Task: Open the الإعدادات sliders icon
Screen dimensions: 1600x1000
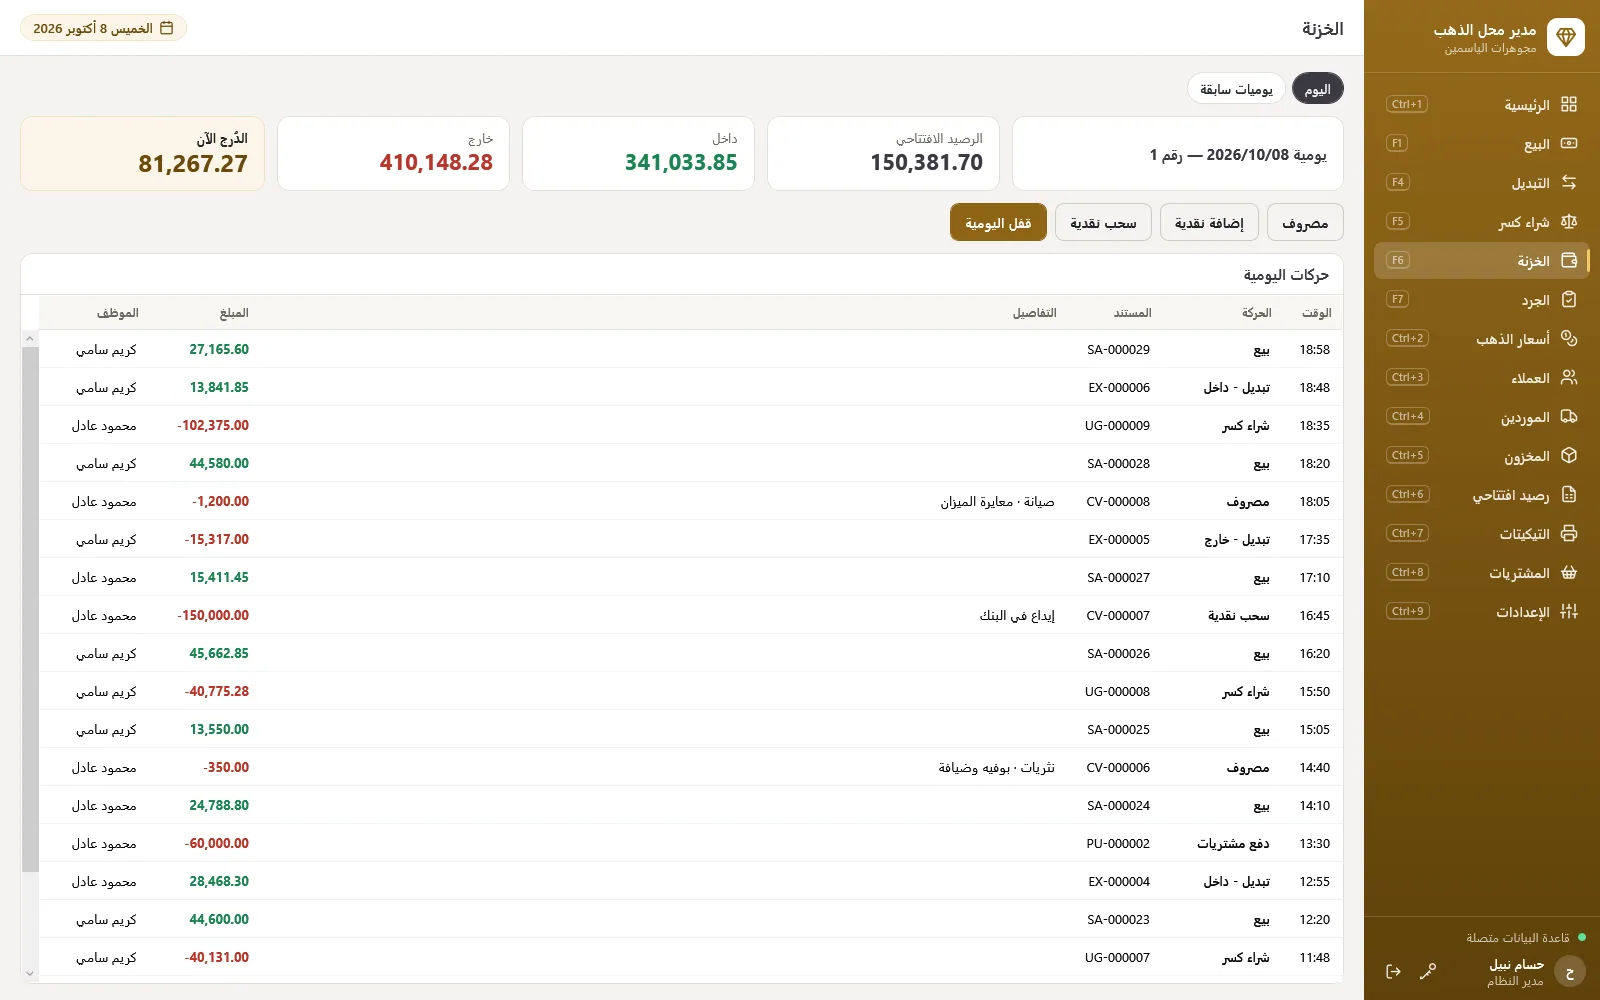Action: click(1568, 611)
